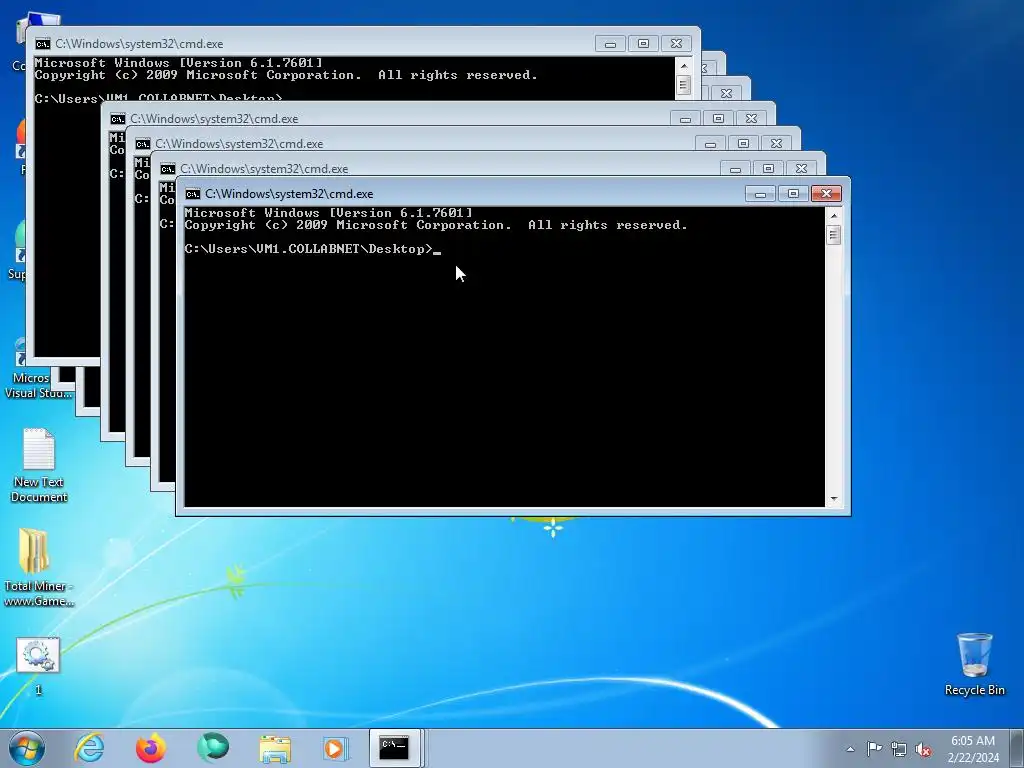The width and height of the screenshot is (1024, 768).
Task: Maximize the frontmost cmd.exe window
Action: click(793, 193)
